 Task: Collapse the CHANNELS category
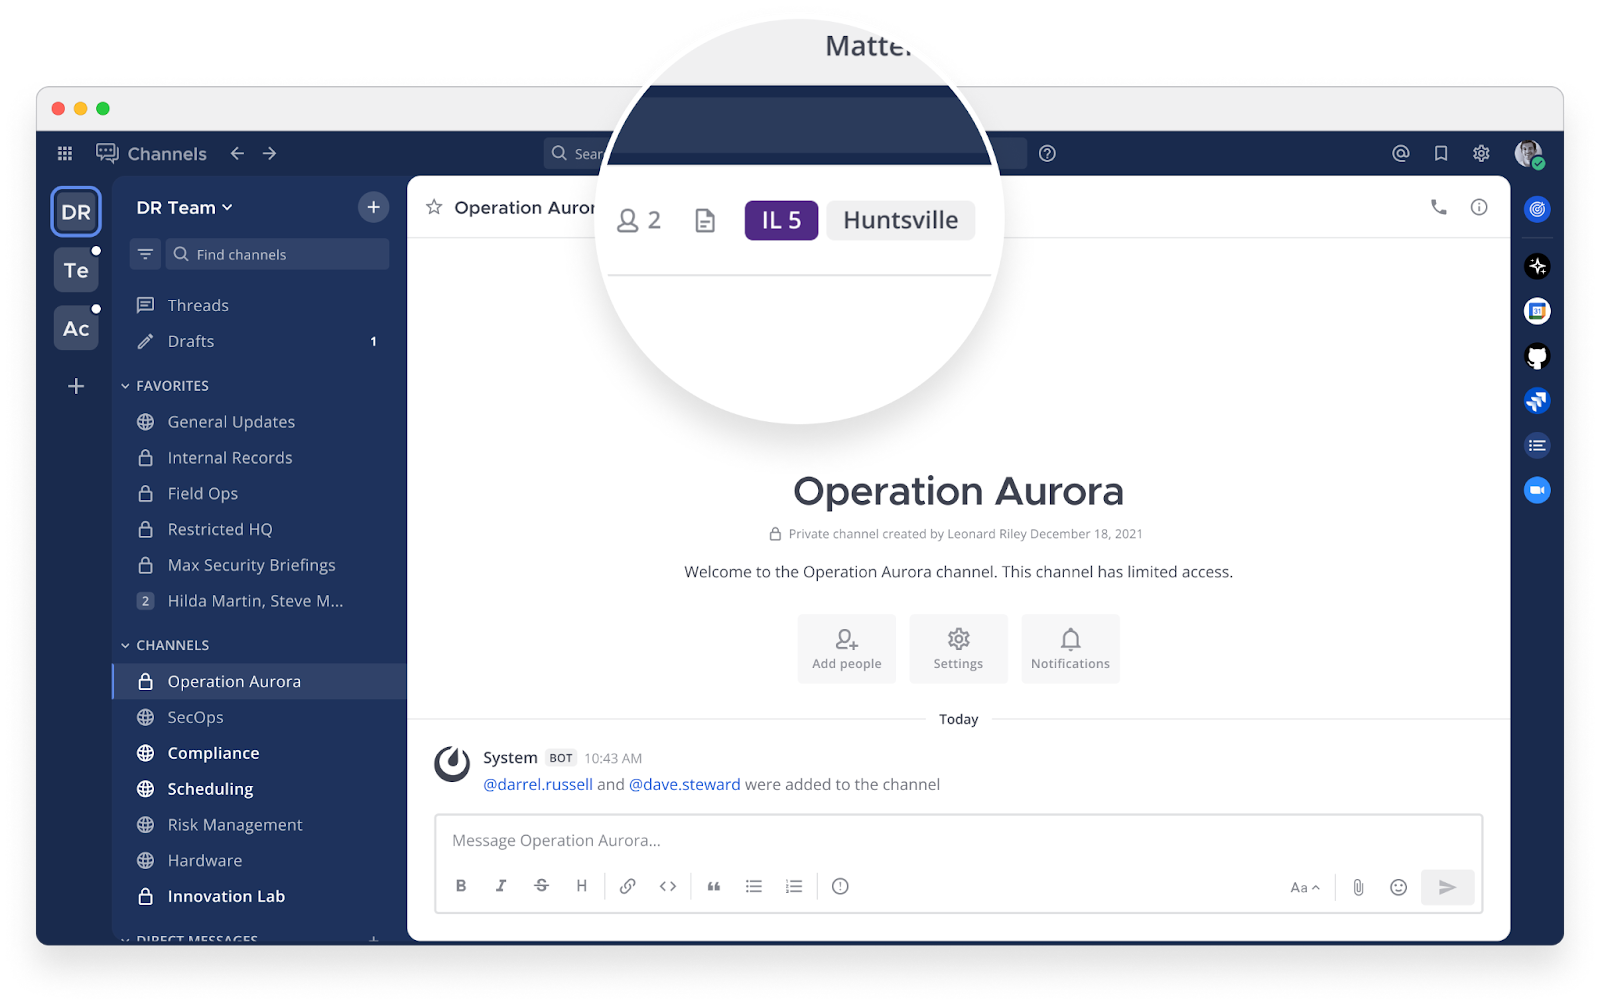pyautogui.click(x=165, y=645)
